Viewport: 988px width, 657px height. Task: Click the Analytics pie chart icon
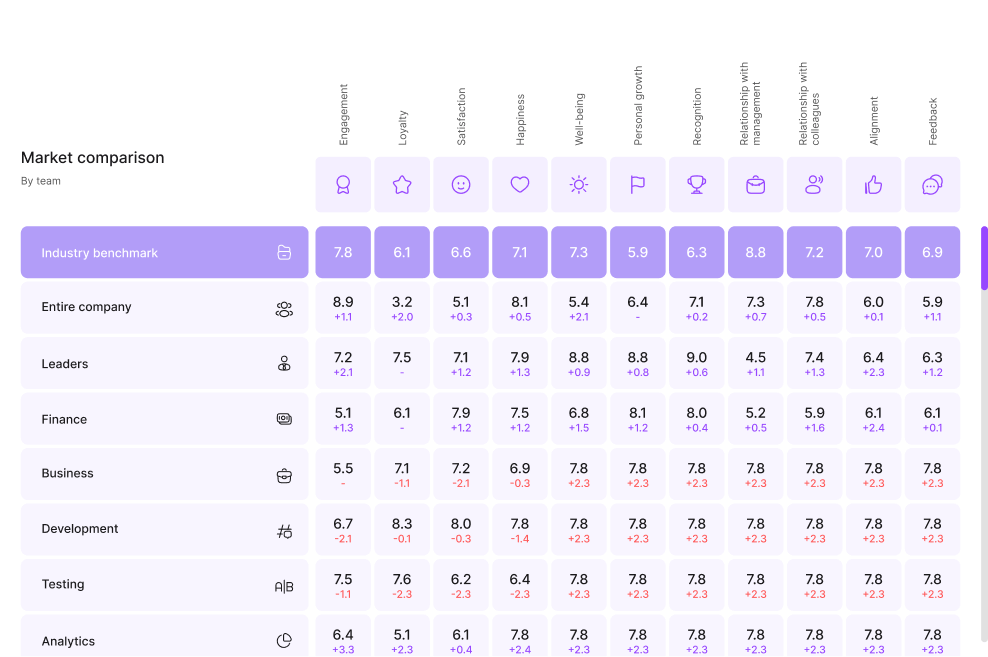284,641
